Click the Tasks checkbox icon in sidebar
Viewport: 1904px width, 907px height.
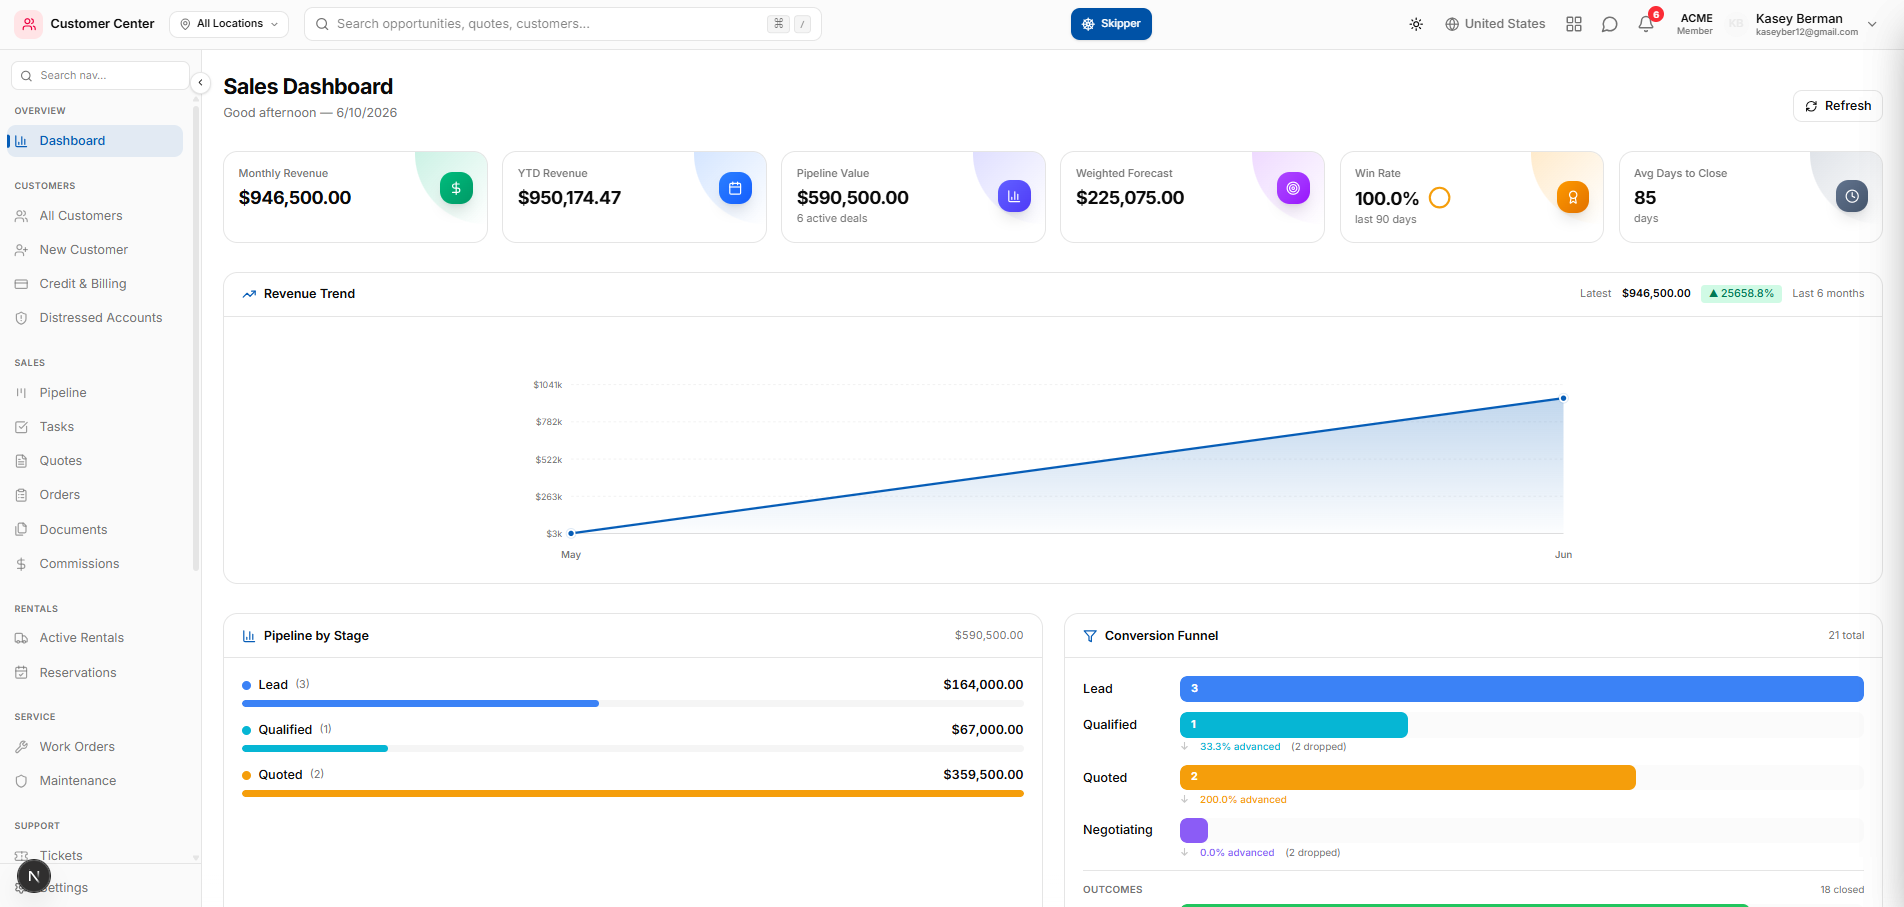click(21, 427)
